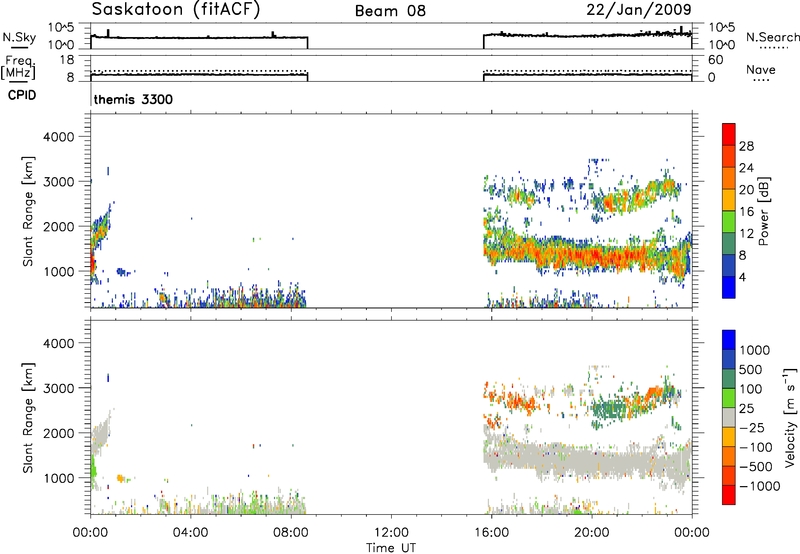Click the "Slant Range [km]" label of power panel
This screenshot has height=554, width=800.
pos(28,211)
